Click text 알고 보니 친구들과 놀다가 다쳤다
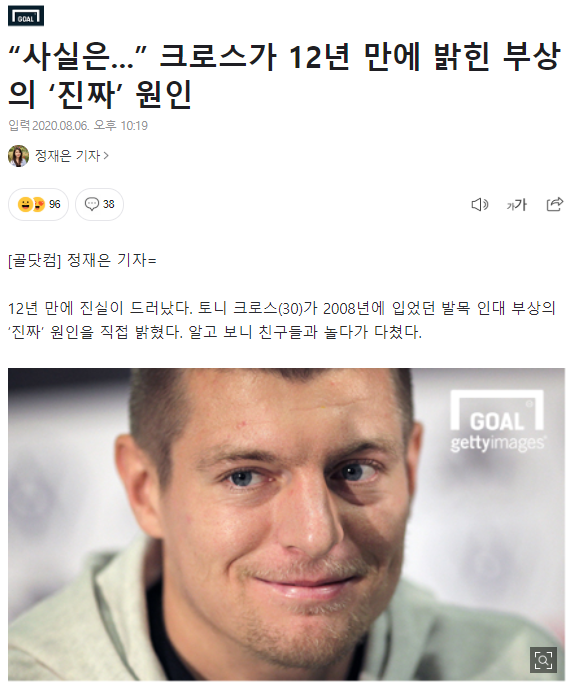This screenshot has height=697, width=574. coord(305,332)
